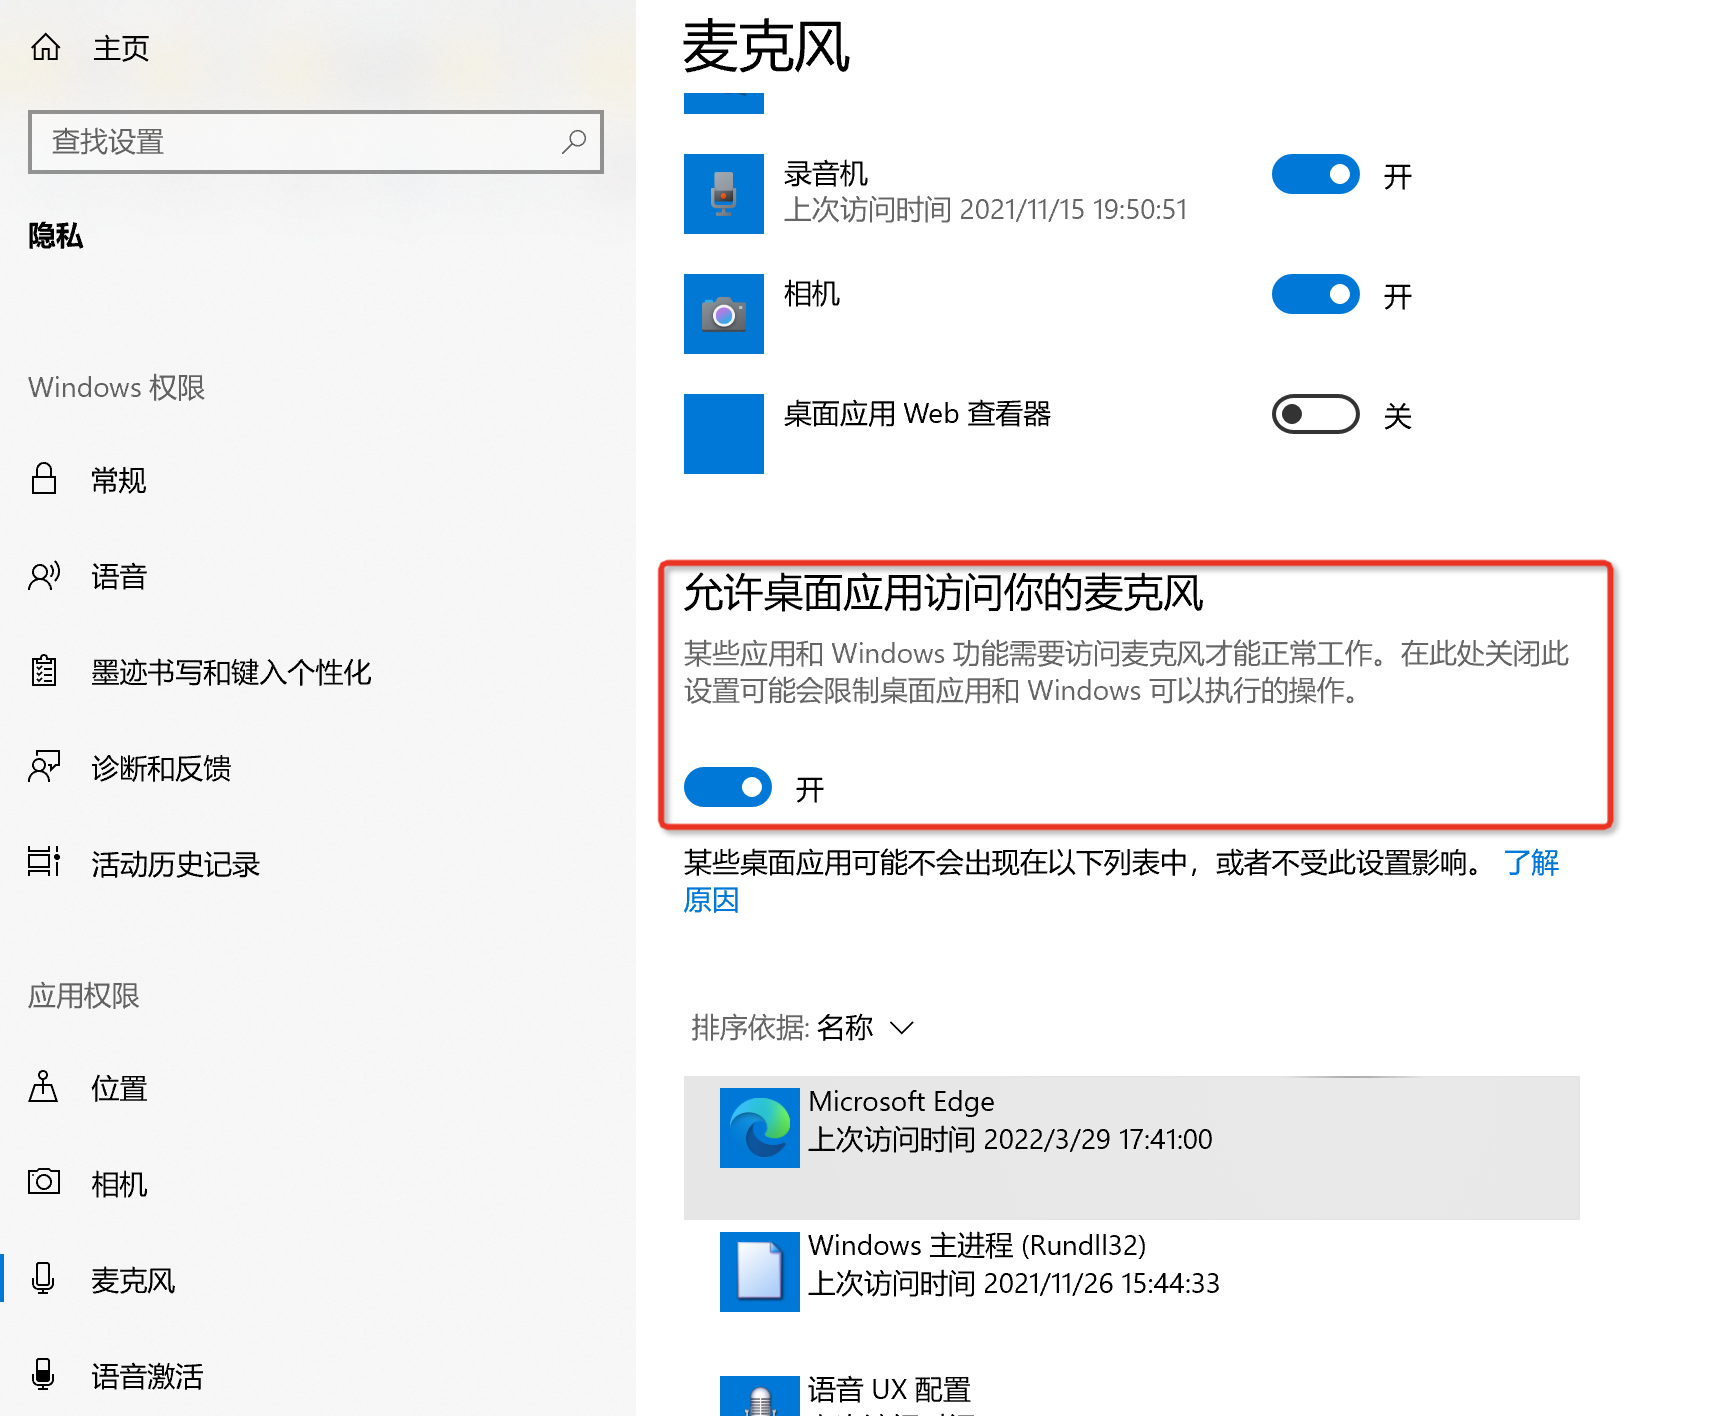Open 相机 permissions page in sidebar
This screenshot has width=1726, height=1416.
(x=118, y=1184)
